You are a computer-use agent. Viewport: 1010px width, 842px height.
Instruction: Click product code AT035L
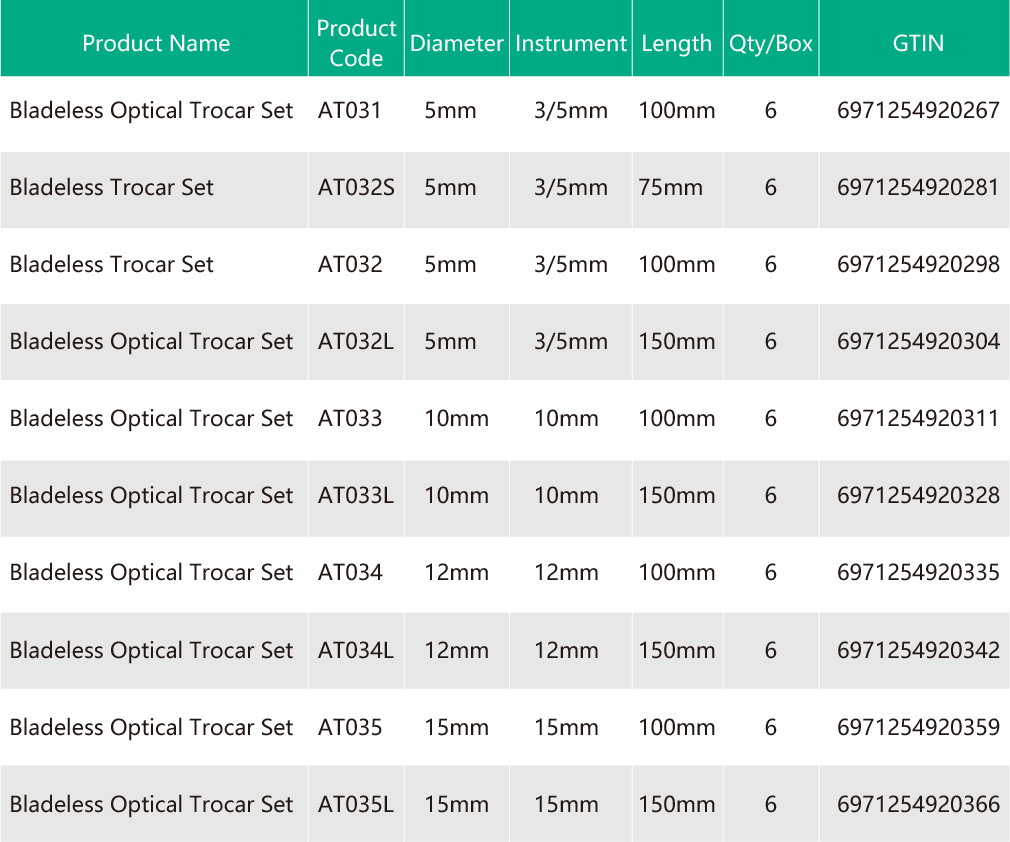point(356,804)
